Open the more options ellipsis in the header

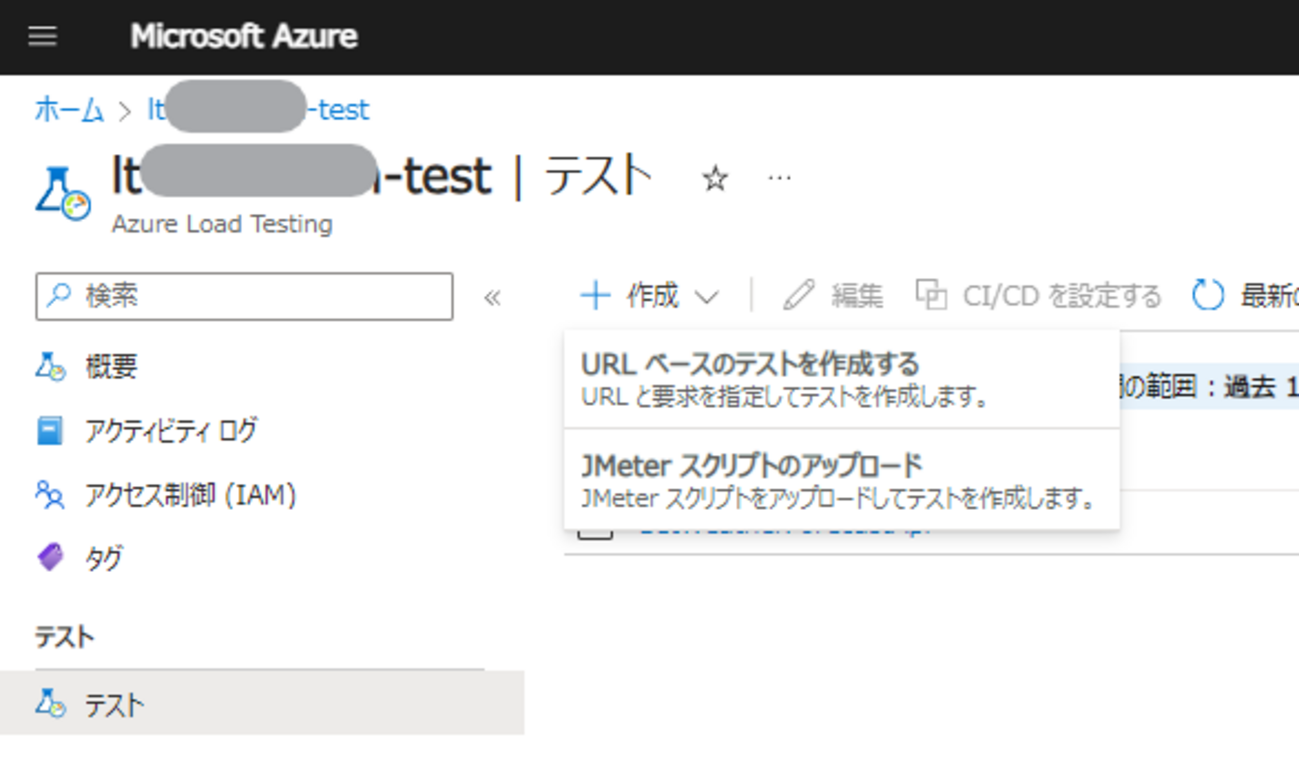click(x=779, y=178)
